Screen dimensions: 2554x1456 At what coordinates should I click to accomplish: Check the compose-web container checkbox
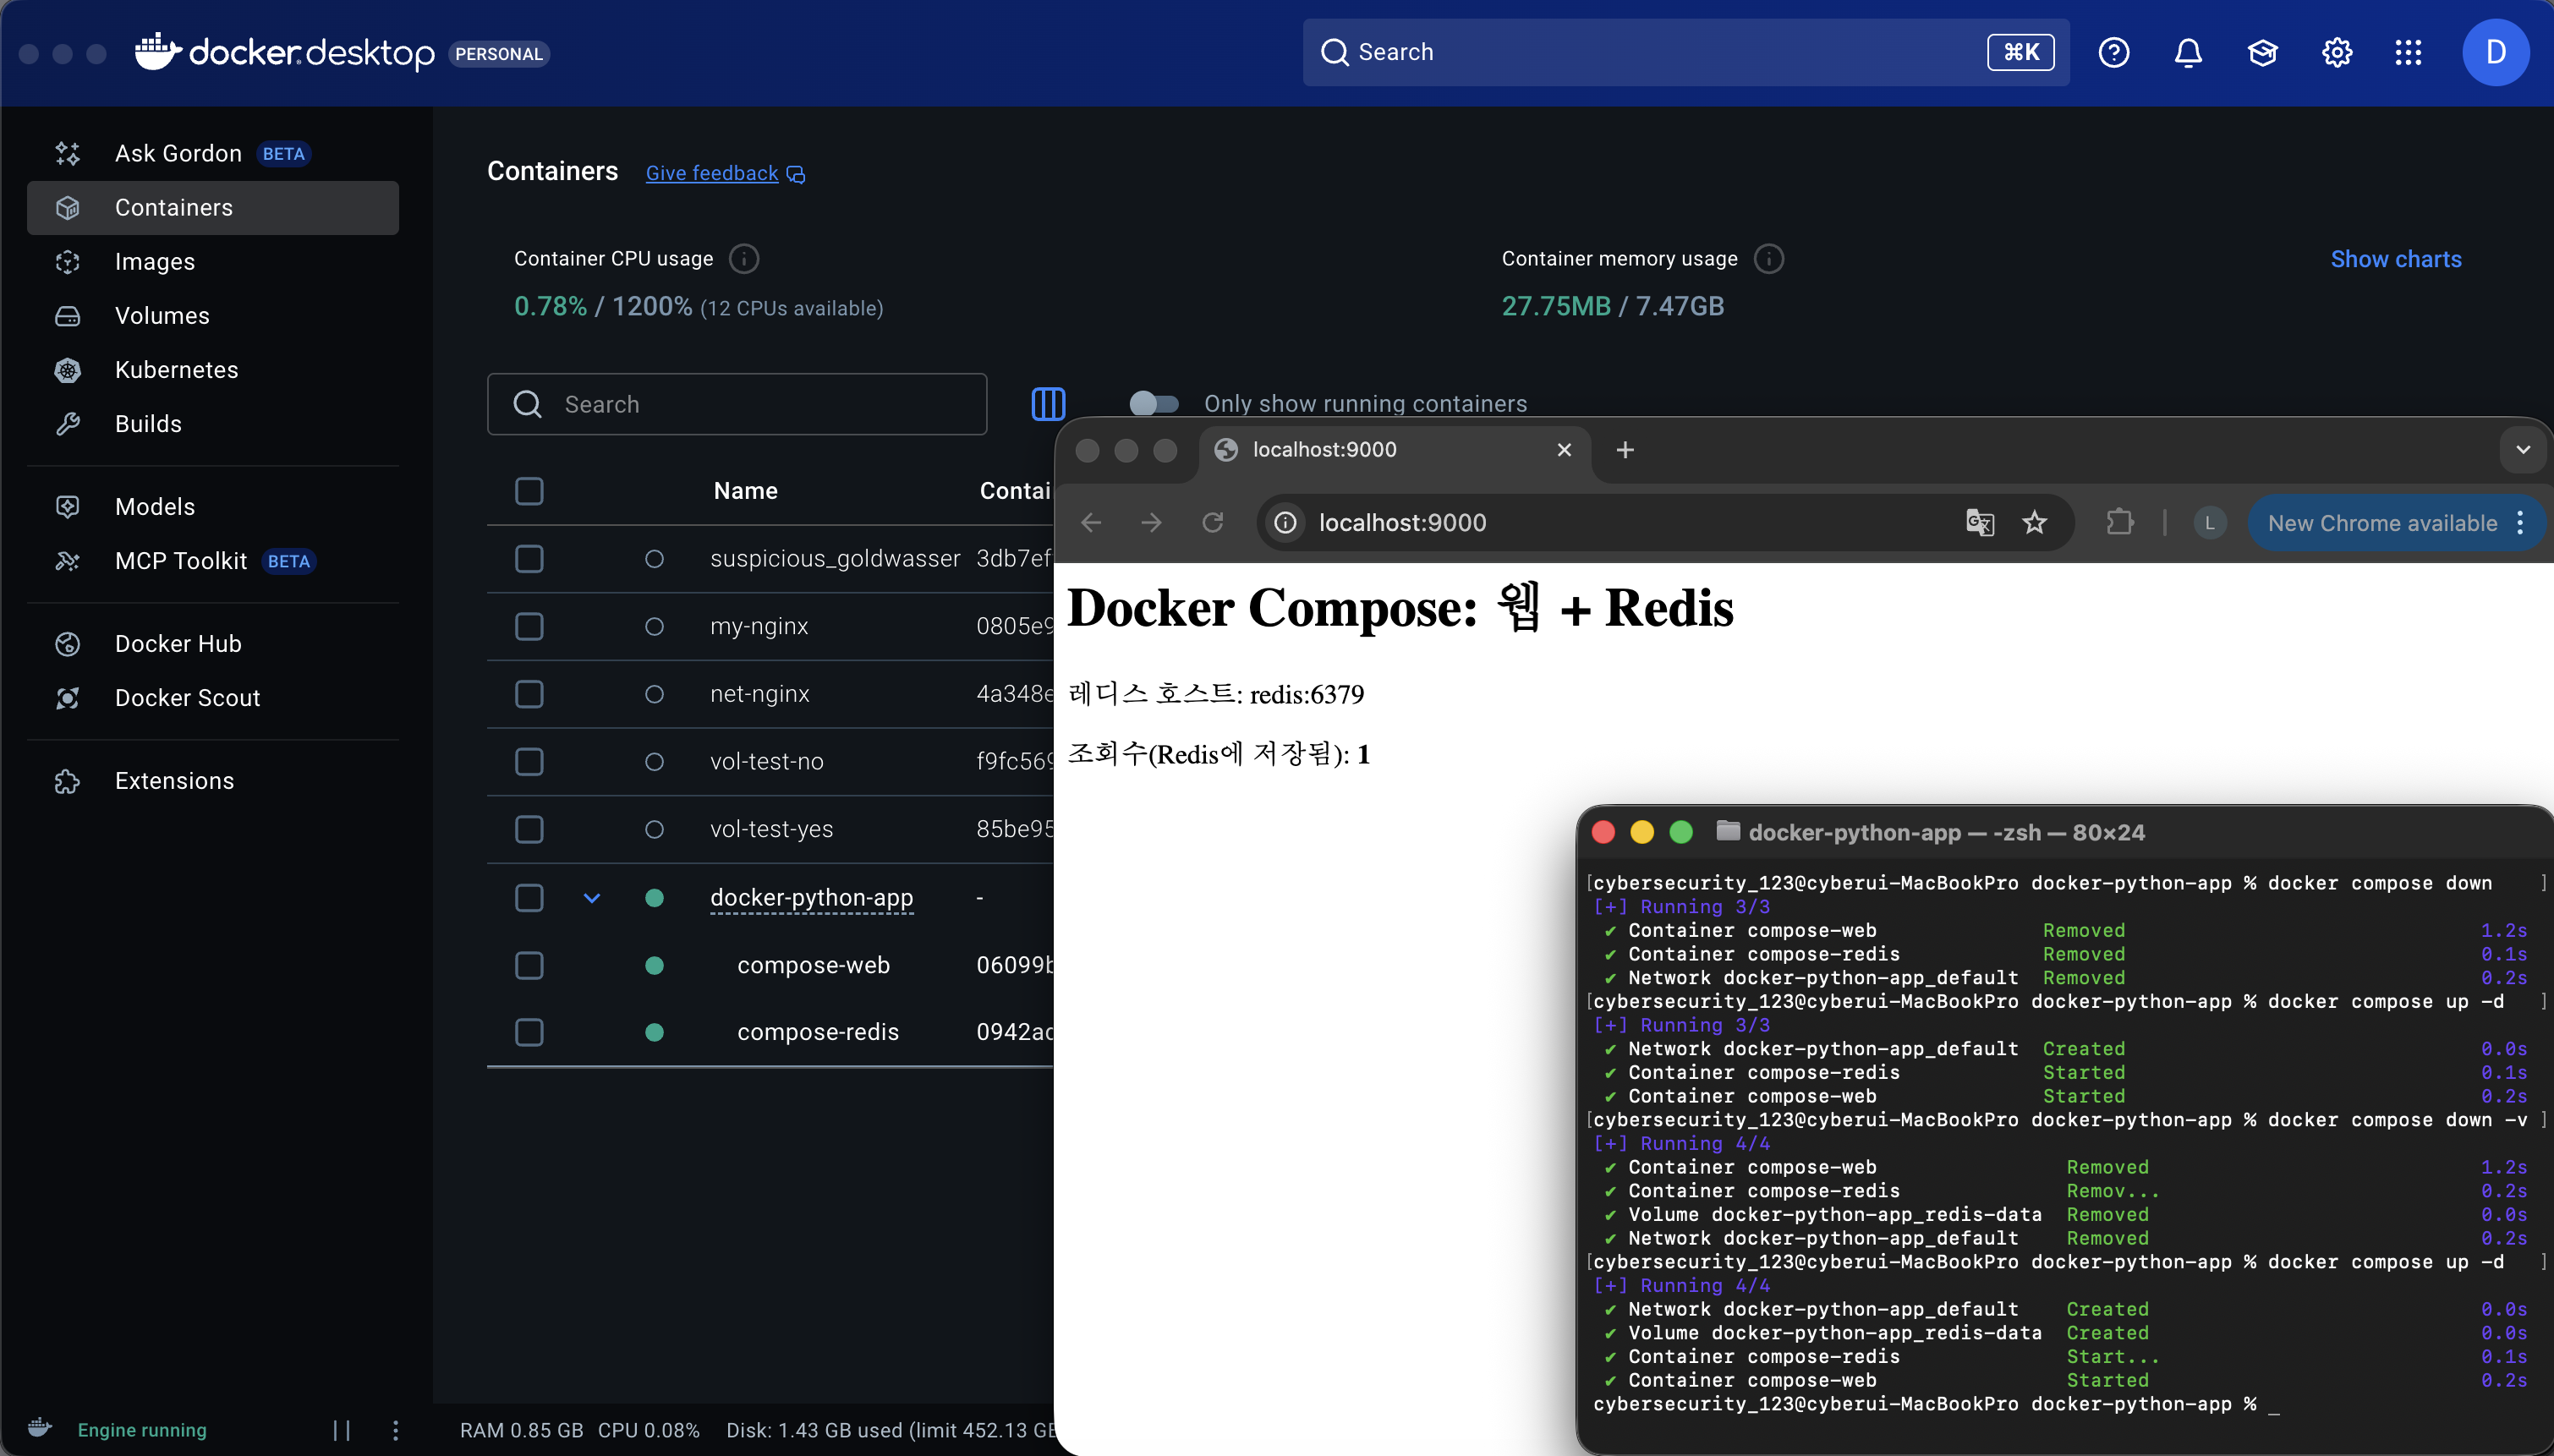pos(529,965)
